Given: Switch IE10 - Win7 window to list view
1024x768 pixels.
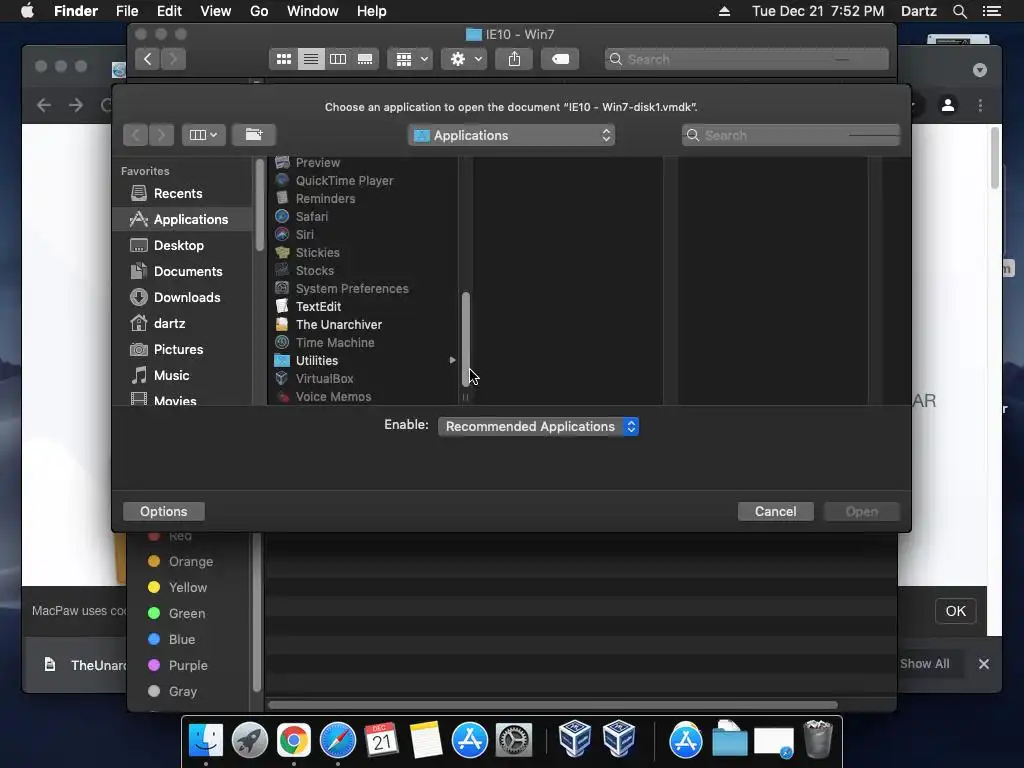Looking at the screenshot, I should click(x=311, y=59).
